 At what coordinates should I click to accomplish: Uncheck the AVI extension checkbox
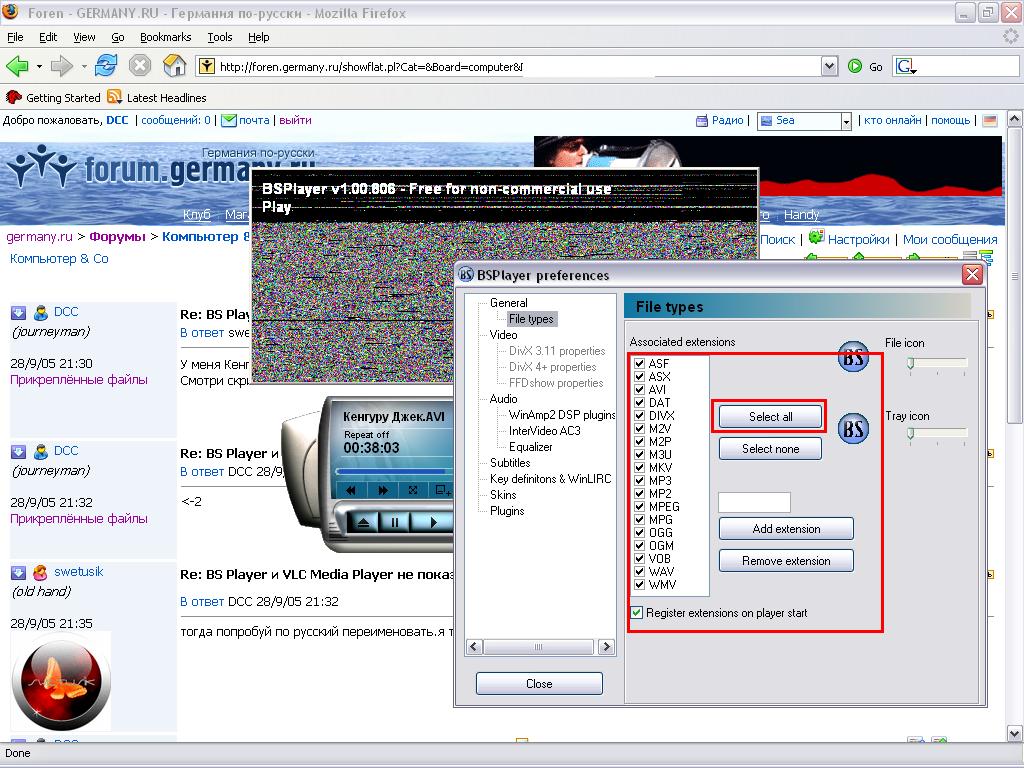(x=639, y=390)
